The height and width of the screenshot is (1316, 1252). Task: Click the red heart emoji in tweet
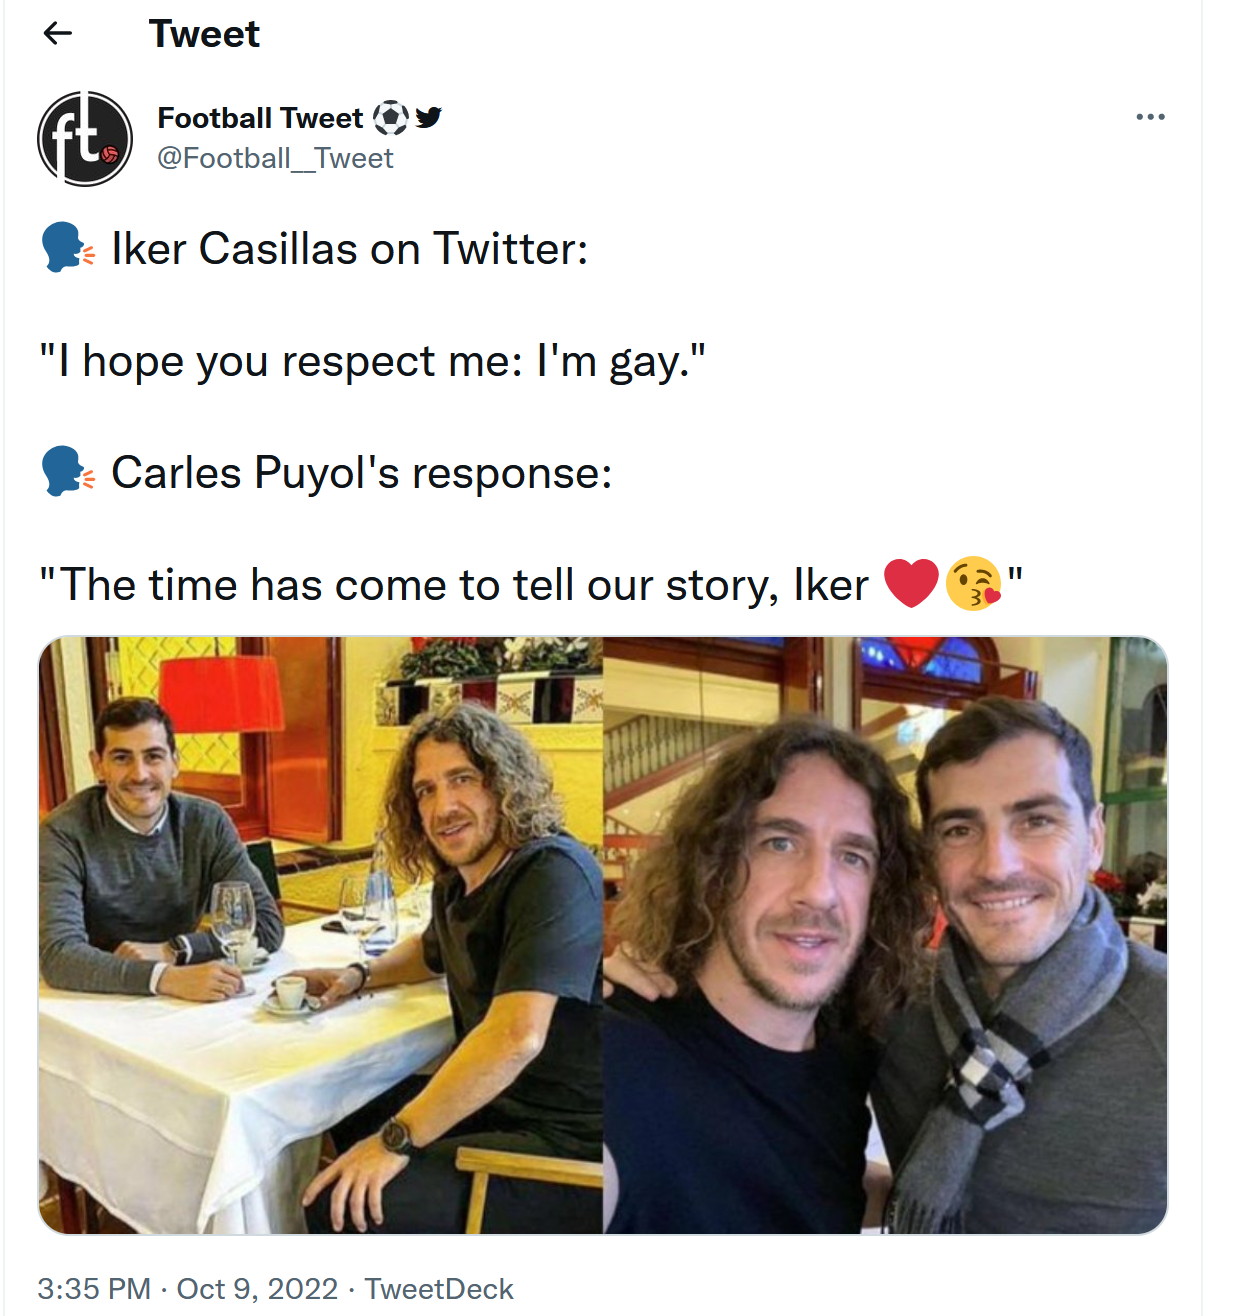[911, 584]
